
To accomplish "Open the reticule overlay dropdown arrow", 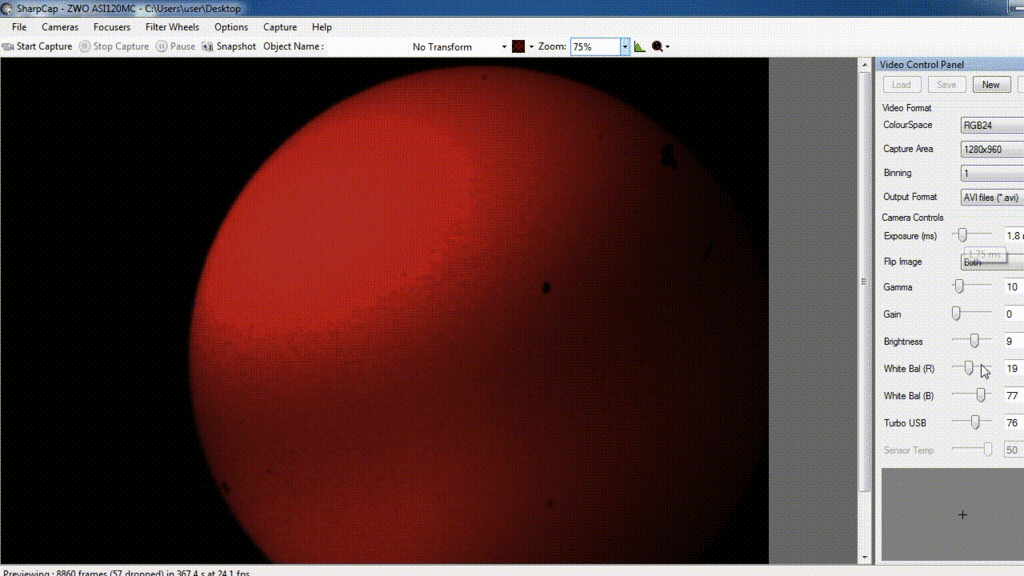I will tap(531, 47).
